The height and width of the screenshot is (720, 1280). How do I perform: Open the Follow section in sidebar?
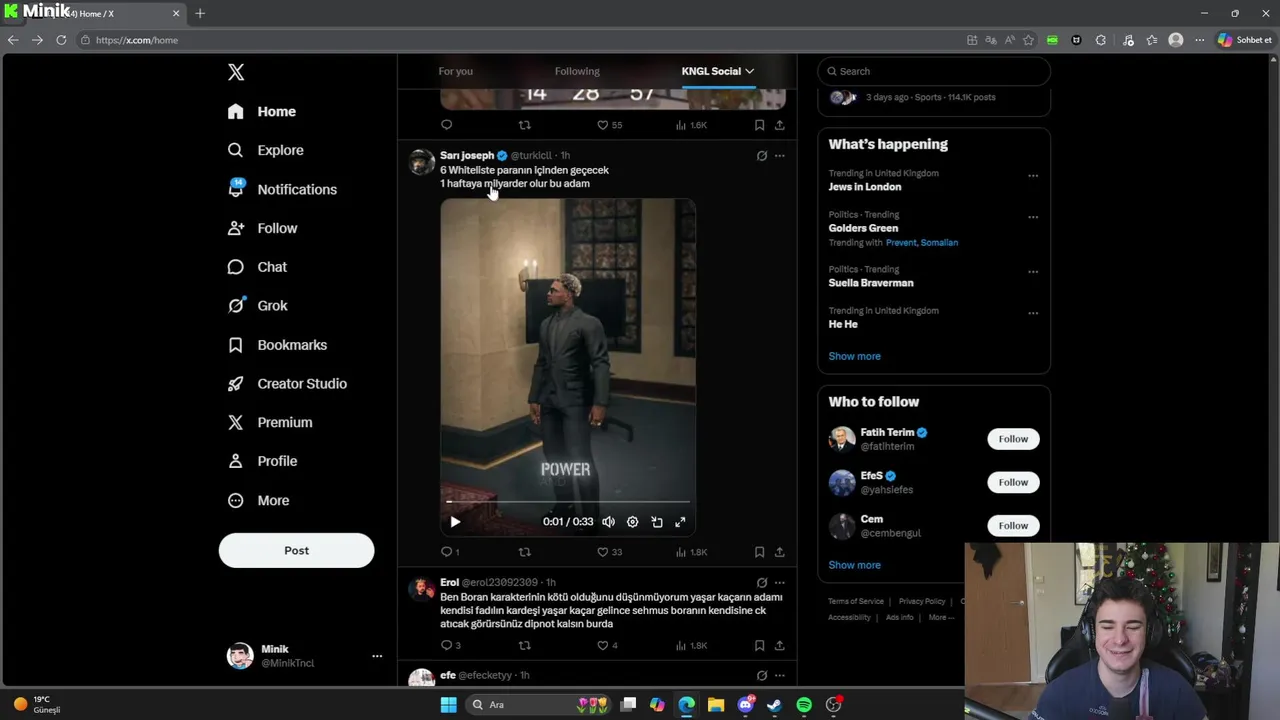click(263, 228)
